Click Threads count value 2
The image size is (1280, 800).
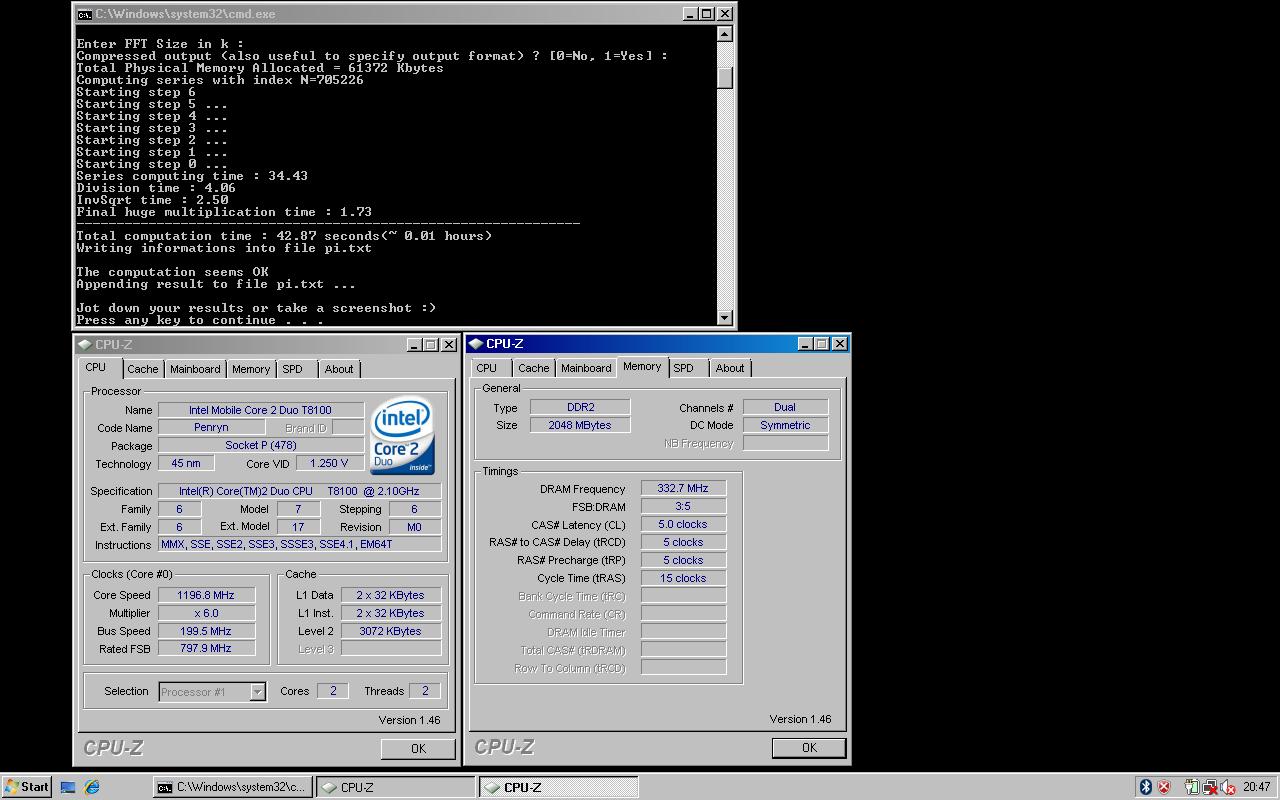(x=425, y=691)
